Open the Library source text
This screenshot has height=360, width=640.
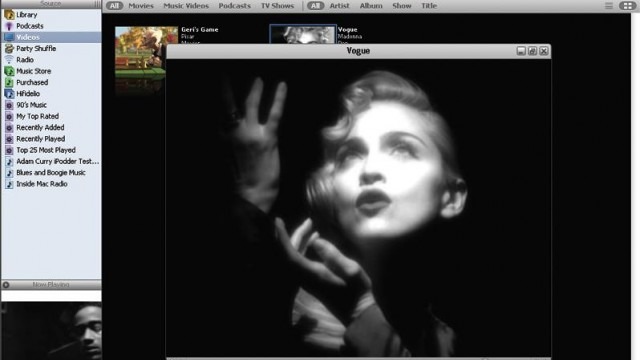27,15
